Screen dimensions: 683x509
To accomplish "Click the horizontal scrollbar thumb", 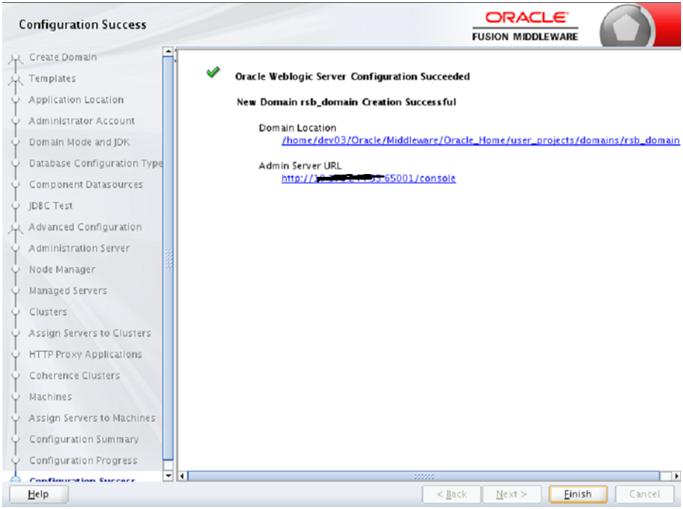I will pyautogui.click(x=423, y=476).
